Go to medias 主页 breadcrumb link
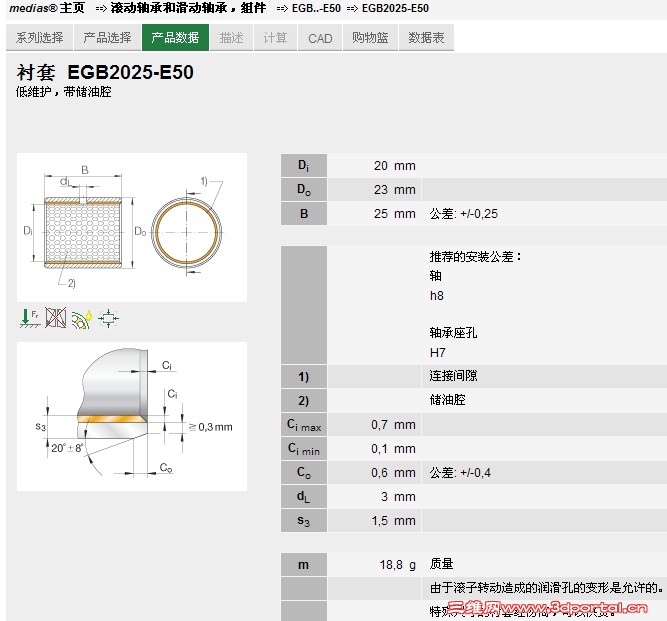The image size is (667, 621). click(47, 8)
